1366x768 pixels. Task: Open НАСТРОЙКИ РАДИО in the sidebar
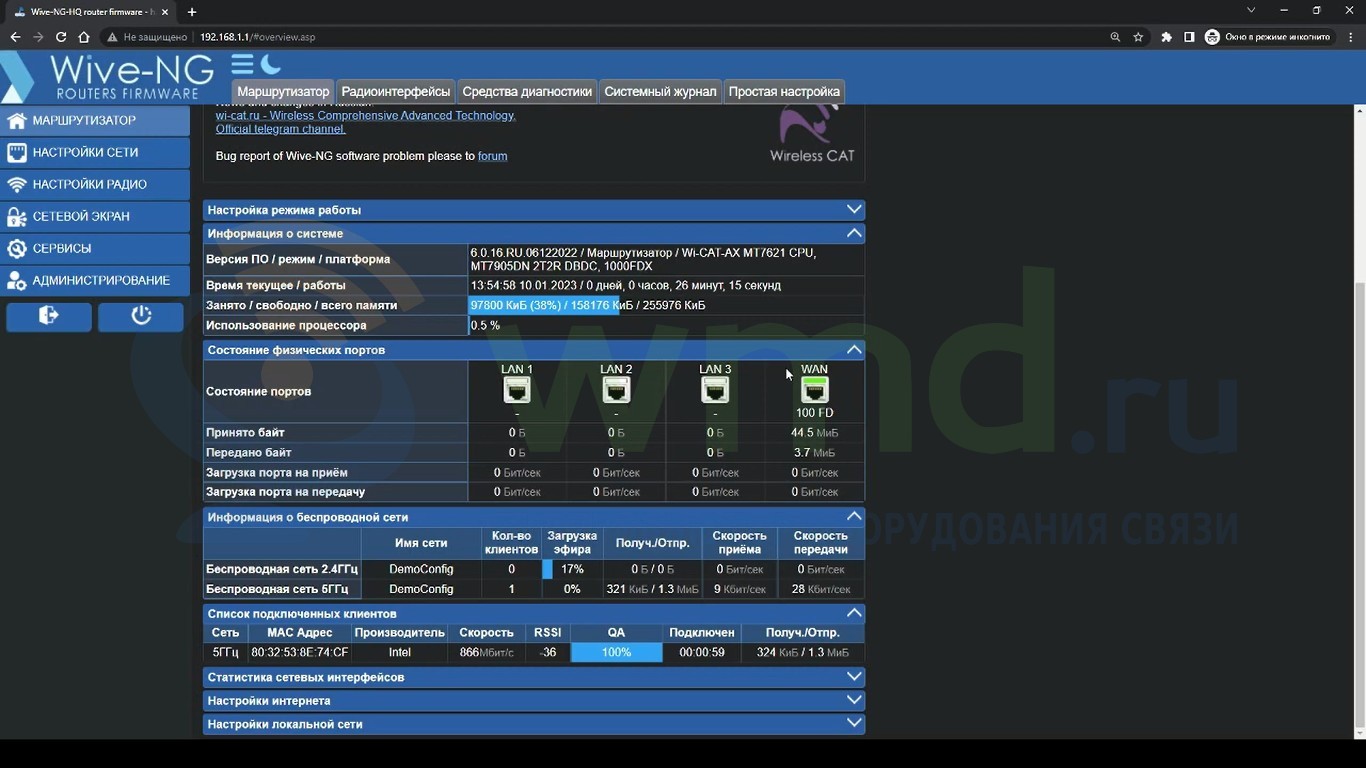95,184
